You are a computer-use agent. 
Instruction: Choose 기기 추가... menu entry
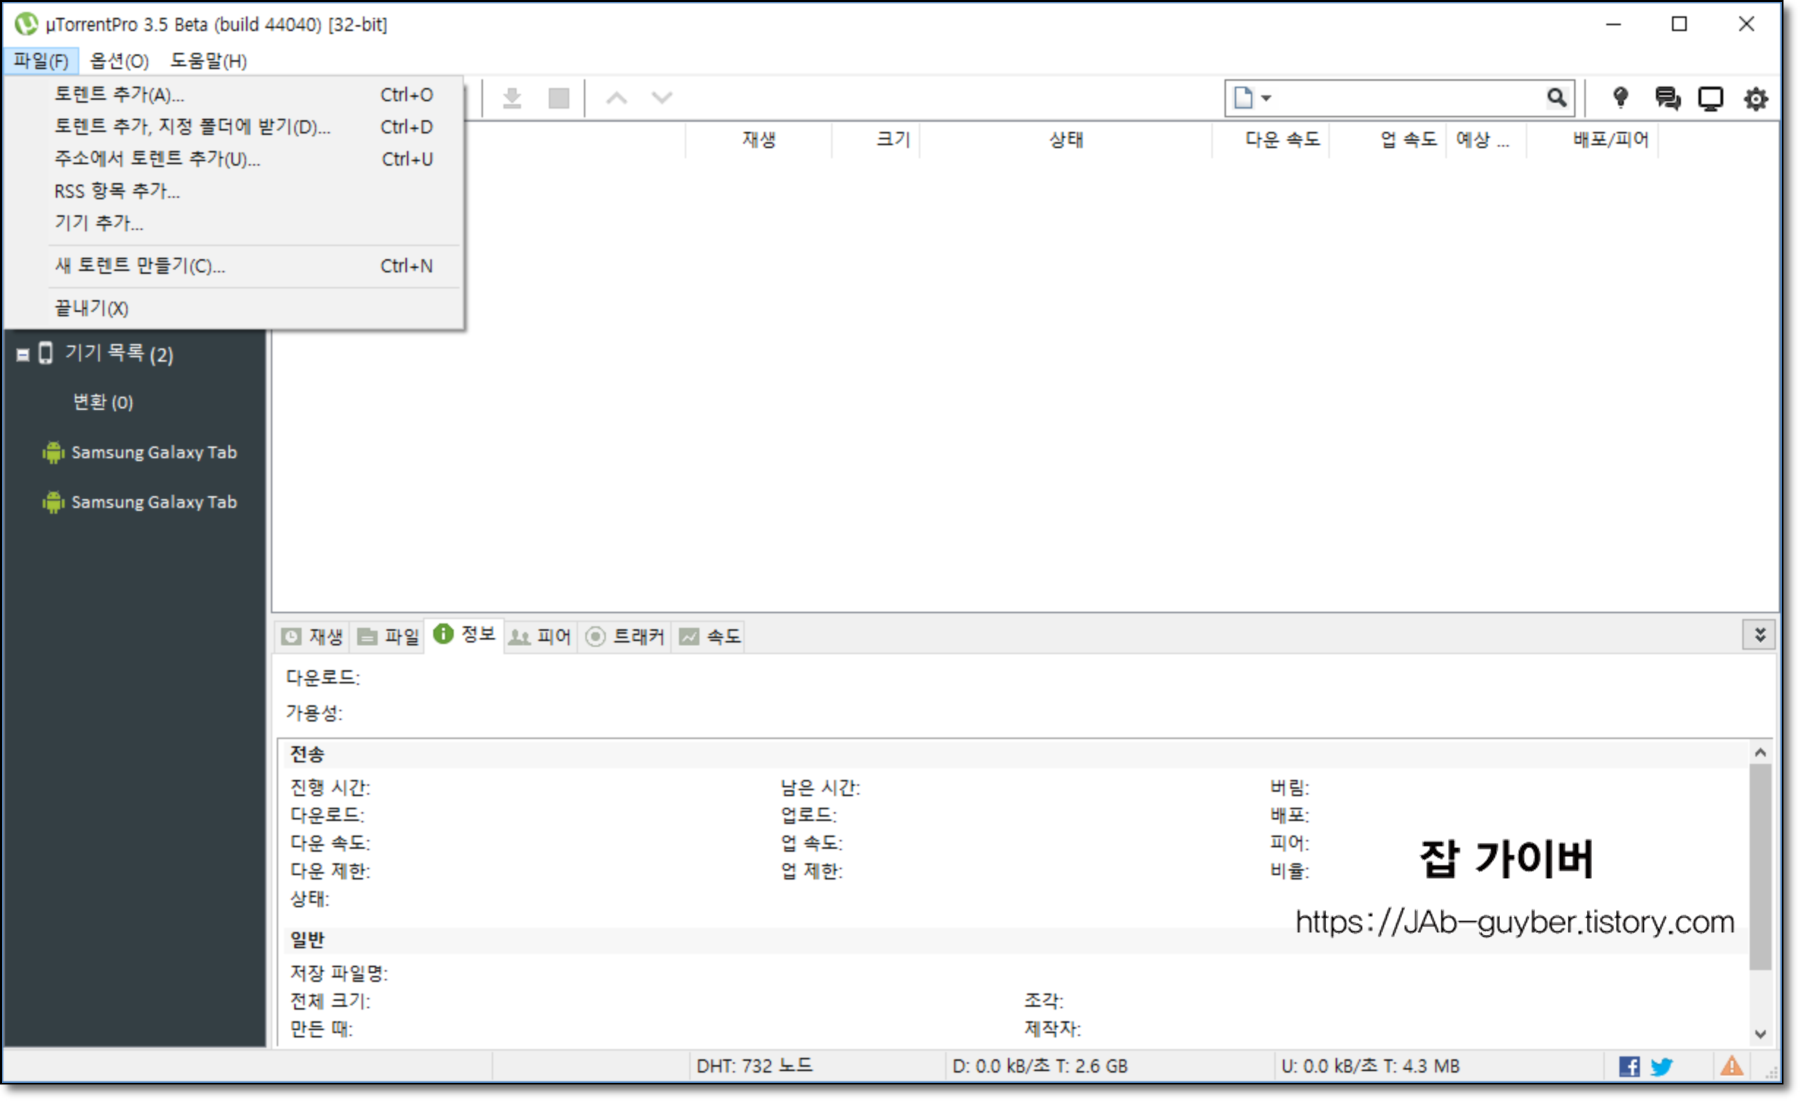[235, 223]
